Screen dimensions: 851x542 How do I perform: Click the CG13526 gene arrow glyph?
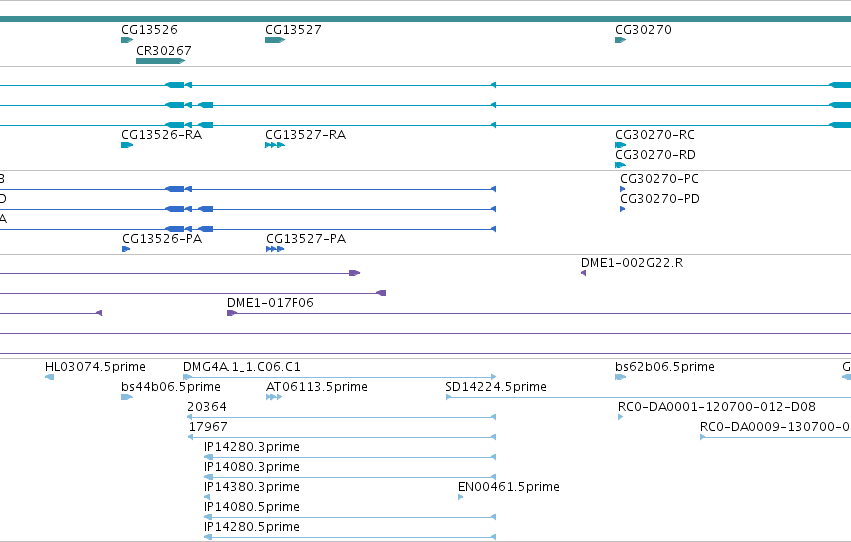[x=127, y=40]
